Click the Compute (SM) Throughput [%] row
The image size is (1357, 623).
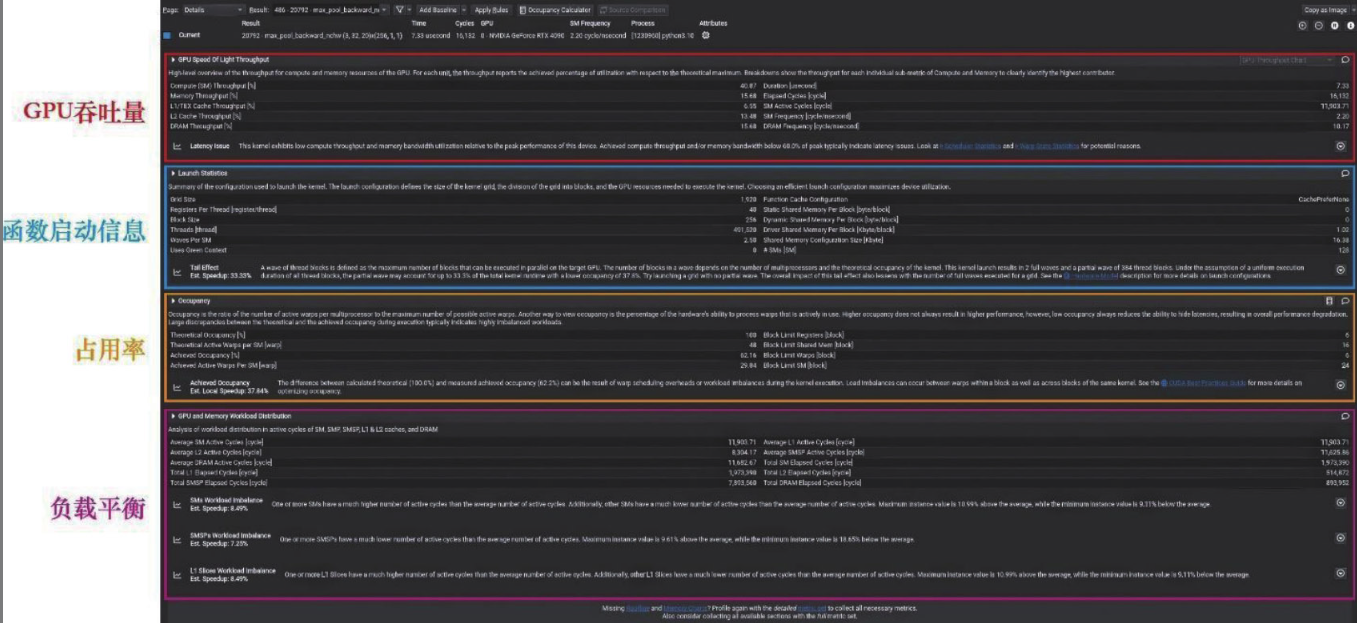tap(462, 86)
